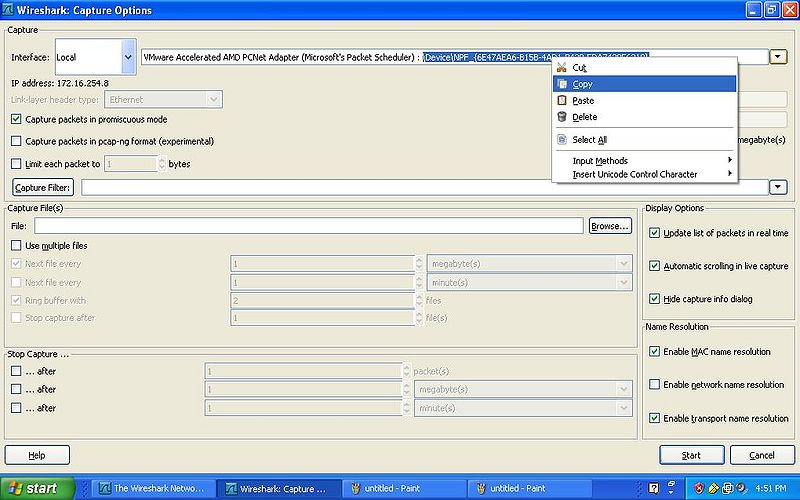Check the Limit each packet to checkbox
The width and height of the screenshot is (800, 500).
click(x=16, y=164)
